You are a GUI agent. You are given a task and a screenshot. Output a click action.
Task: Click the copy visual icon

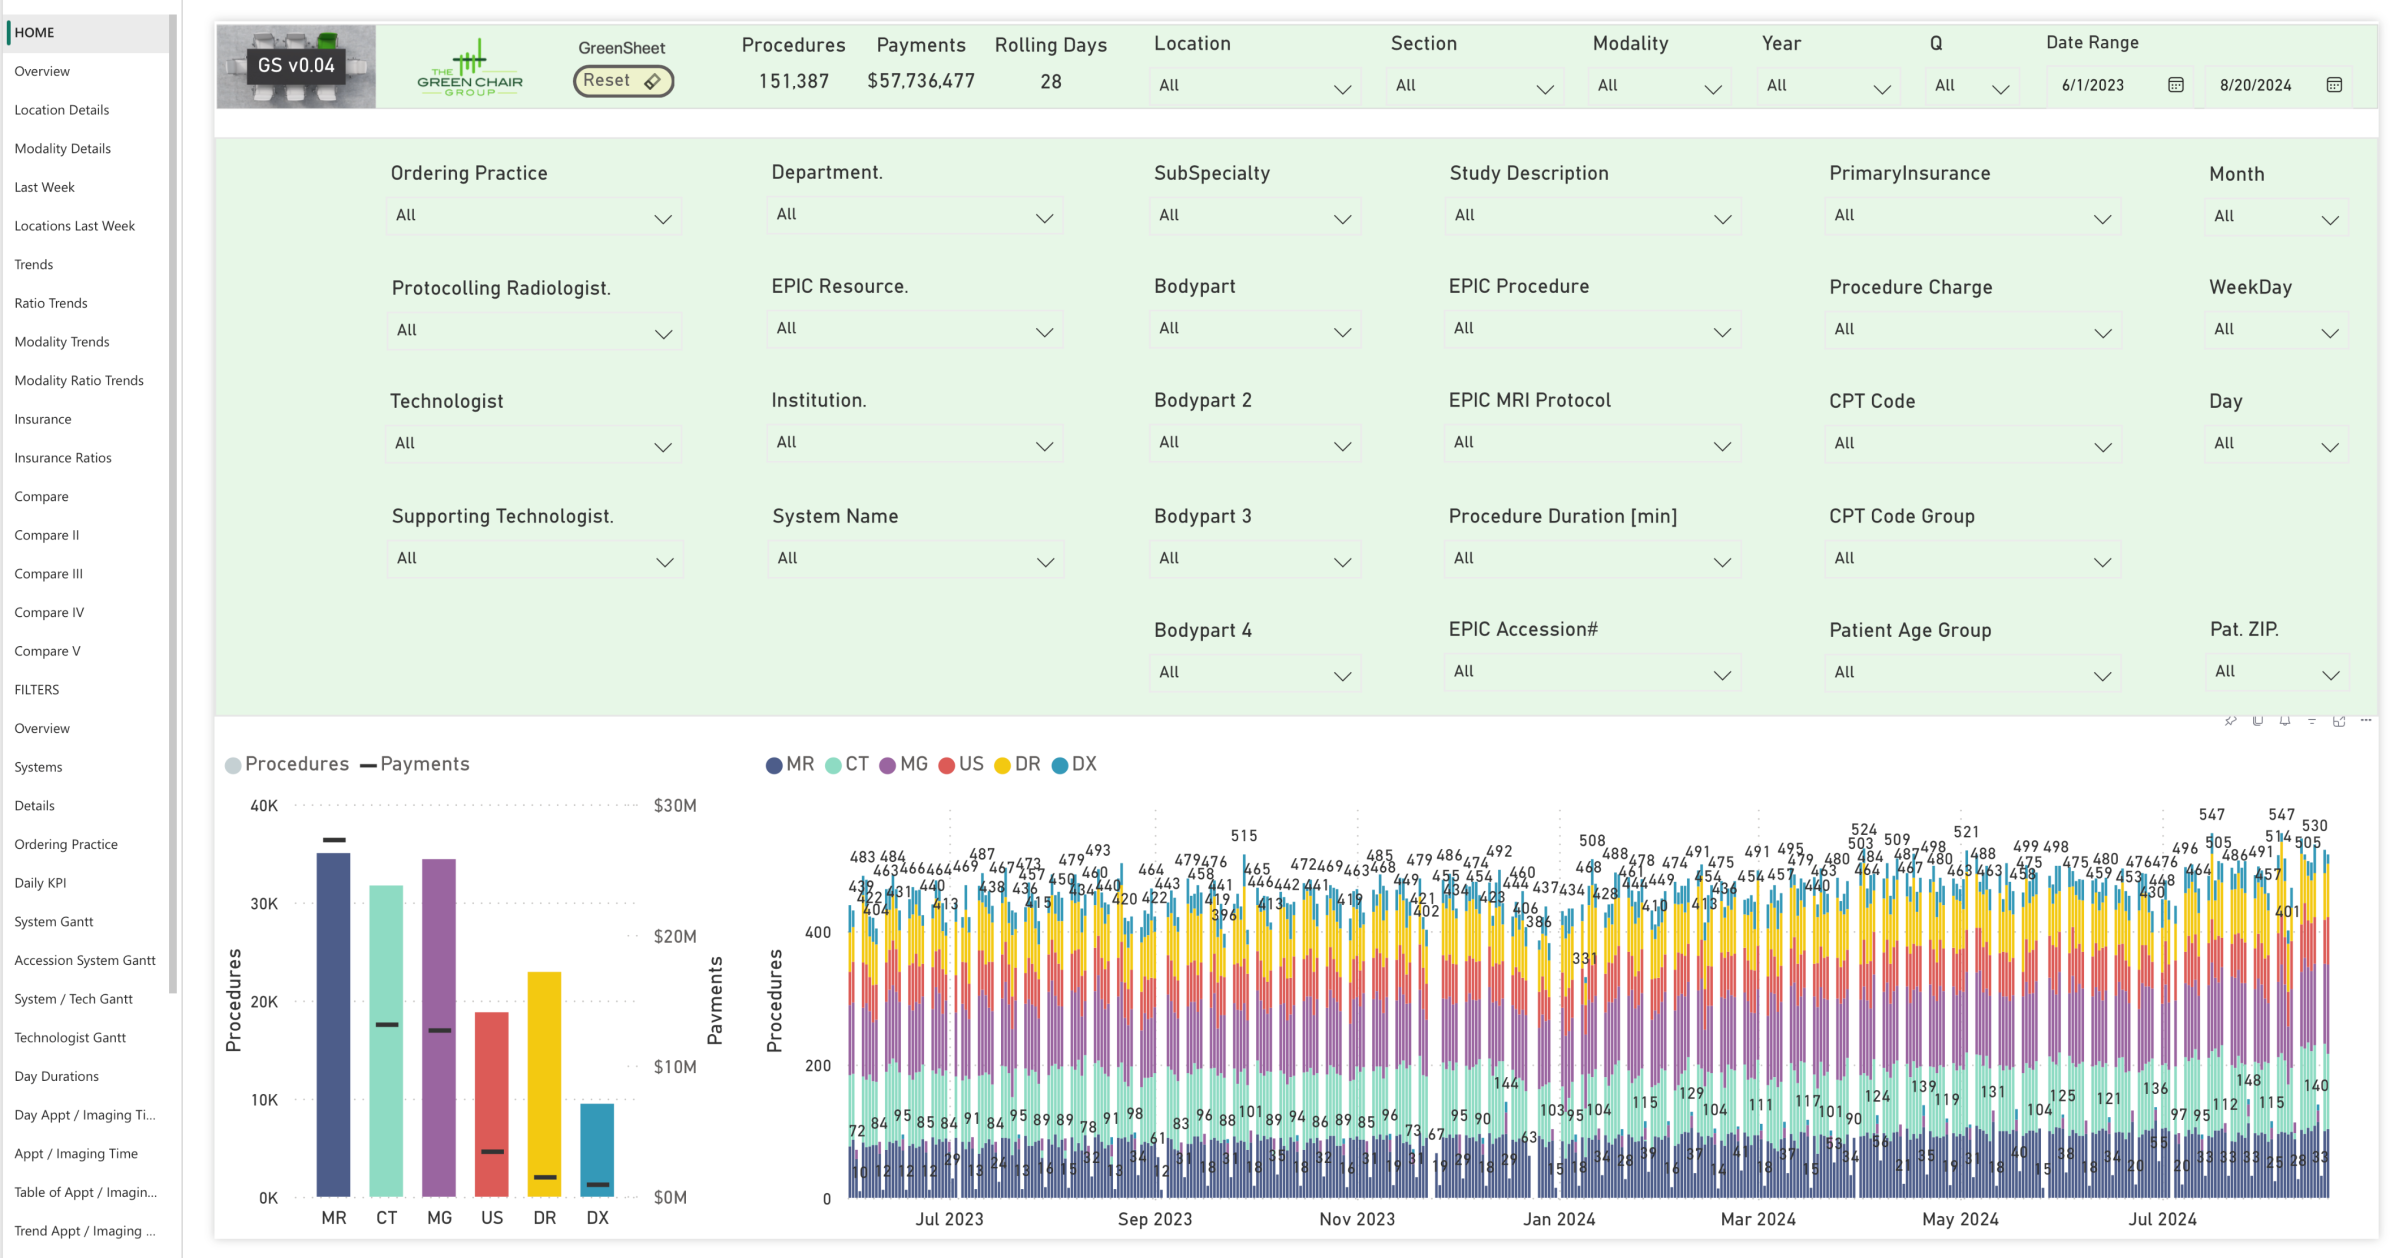coord(2257,721)
